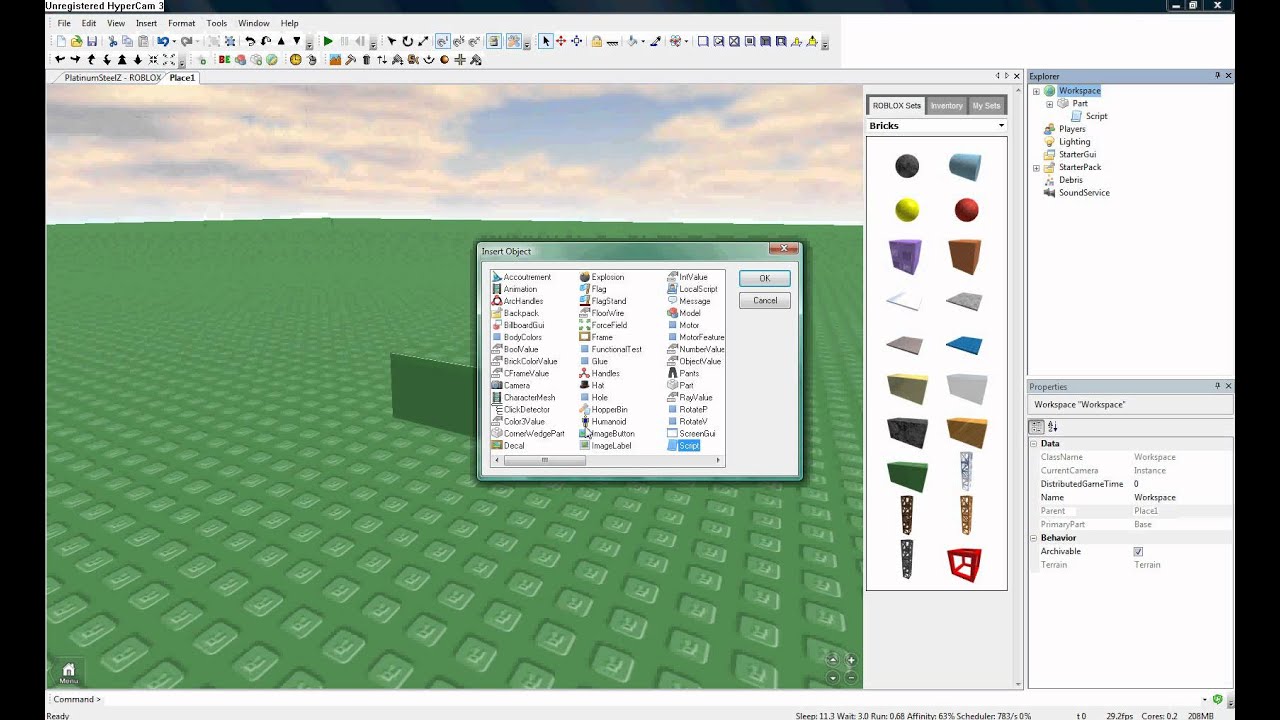Click the green Play simulation icon
Viewport: 1280px width, 720px height.
pyautogui.click(x=327, y=41)
